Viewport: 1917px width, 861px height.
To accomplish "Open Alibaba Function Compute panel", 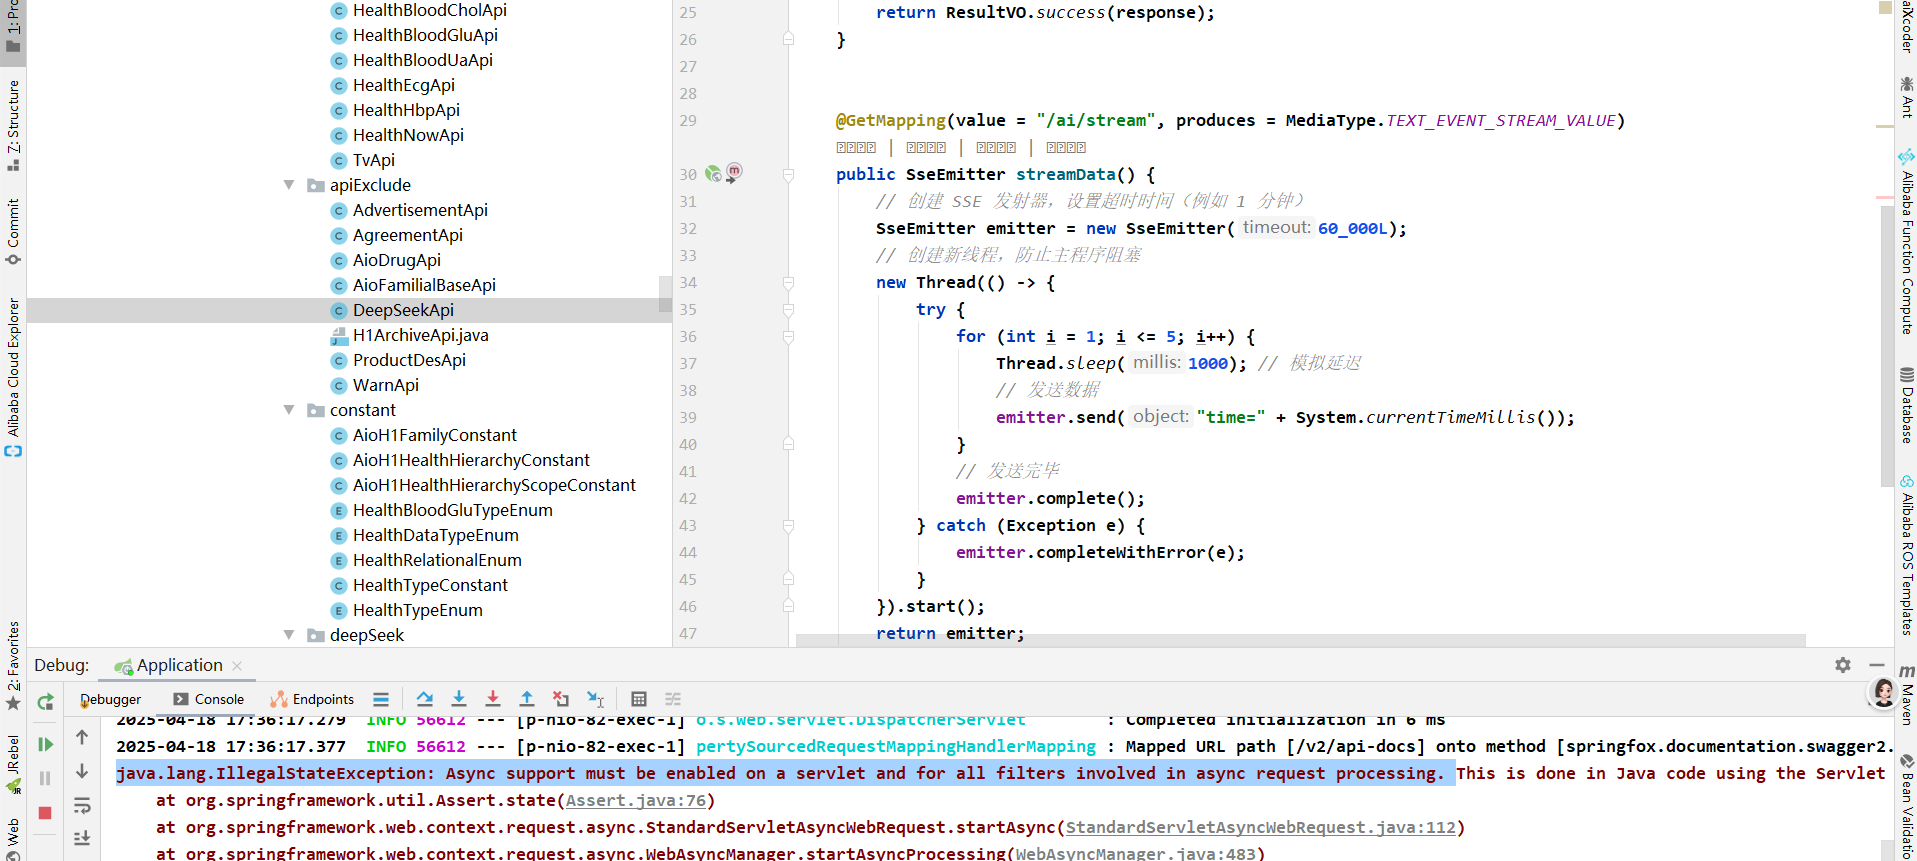I will pos(1906,241).
